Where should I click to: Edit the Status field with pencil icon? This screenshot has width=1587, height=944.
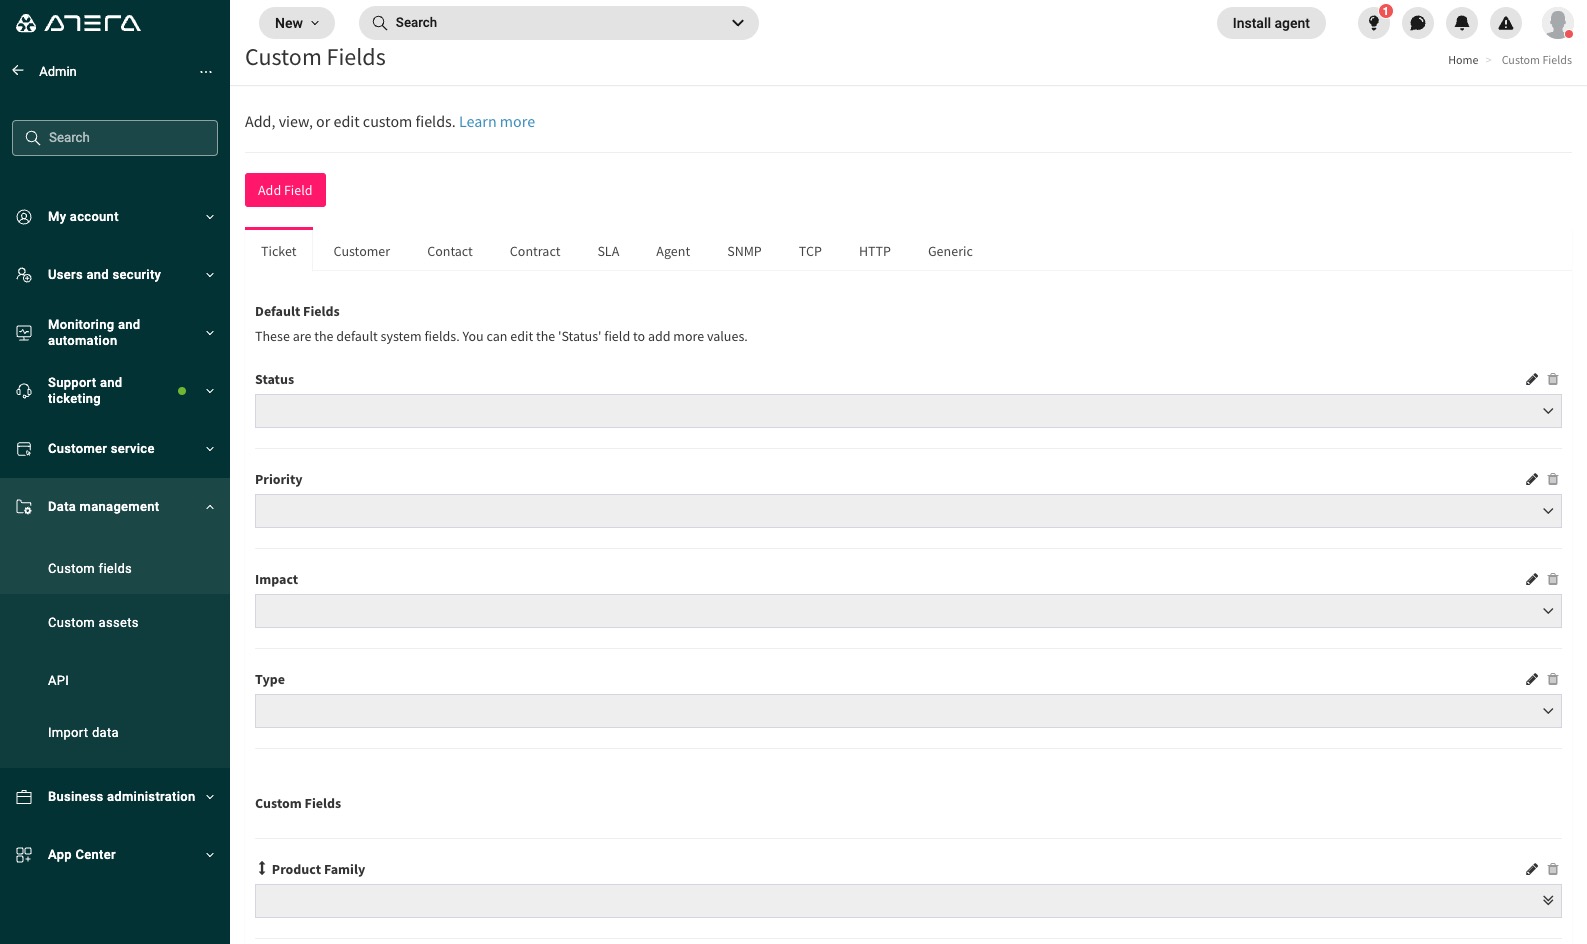click(1532, 379)
